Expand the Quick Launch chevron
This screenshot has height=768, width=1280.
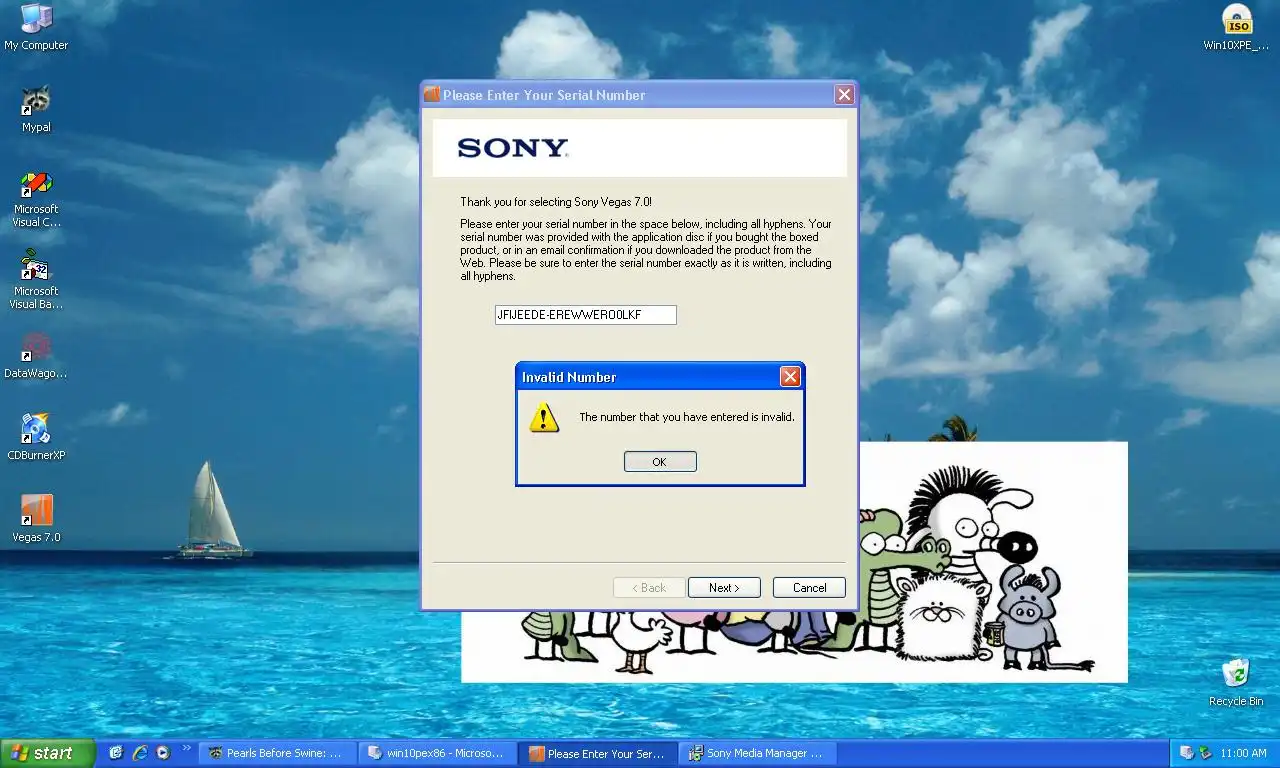tap(186, 749)
